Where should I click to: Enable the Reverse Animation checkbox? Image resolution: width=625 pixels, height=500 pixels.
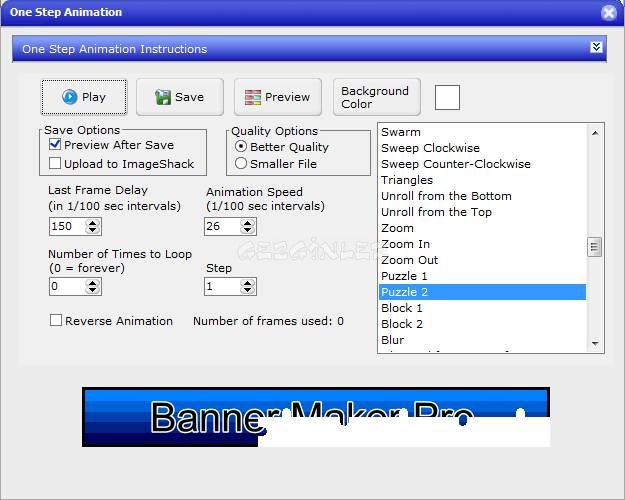tap(56, 321)
